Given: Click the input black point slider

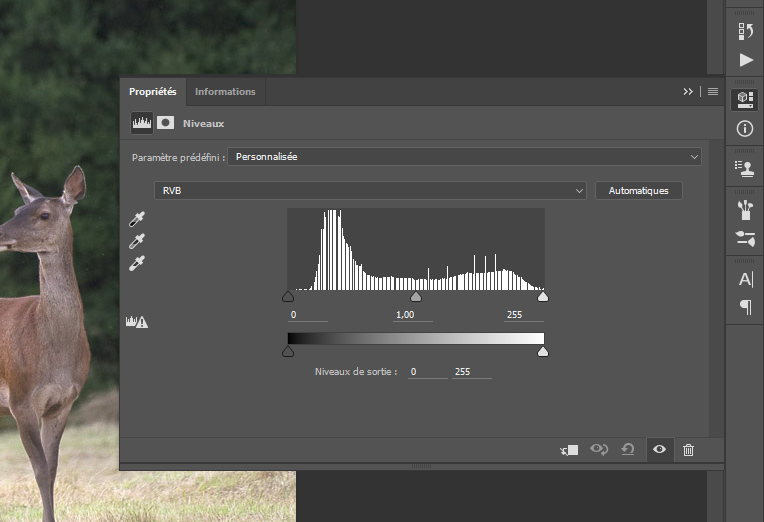Looking at the screenshot, I should coord(288,296).
